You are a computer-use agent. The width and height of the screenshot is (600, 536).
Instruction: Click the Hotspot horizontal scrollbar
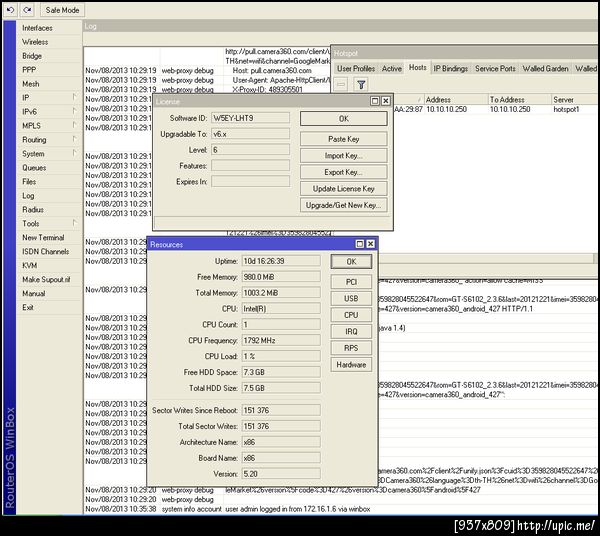486,259
